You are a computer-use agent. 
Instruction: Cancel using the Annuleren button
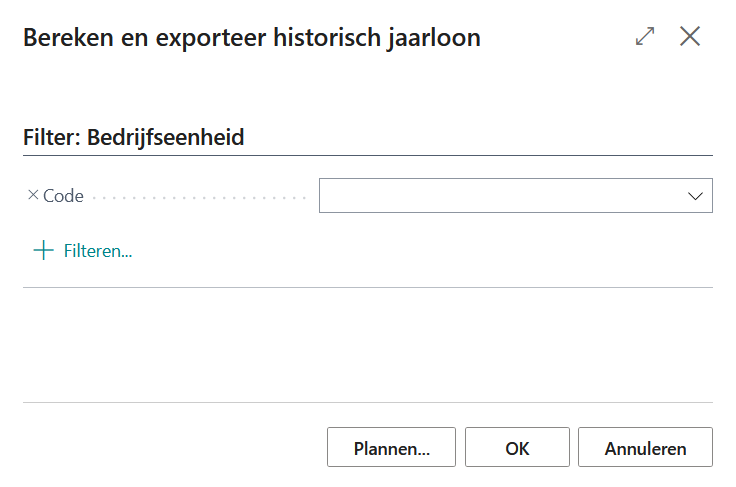pos(645,449)
